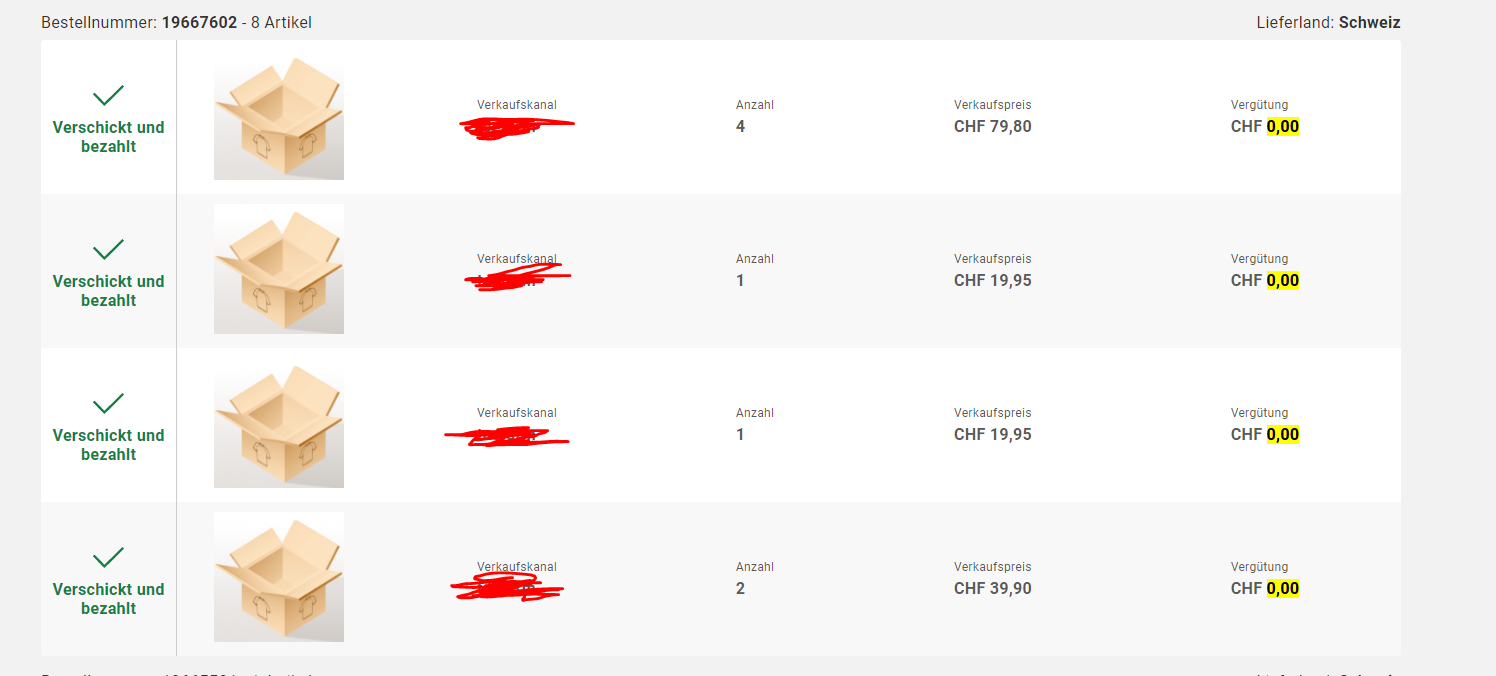Click order number 19667602
Screen dimensions: 1496x676
point(199,22)
